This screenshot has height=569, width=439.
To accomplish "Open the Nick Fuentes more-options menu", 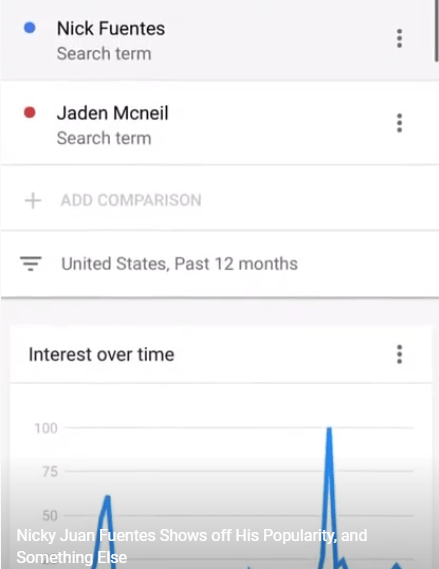I will pos(399,38).
